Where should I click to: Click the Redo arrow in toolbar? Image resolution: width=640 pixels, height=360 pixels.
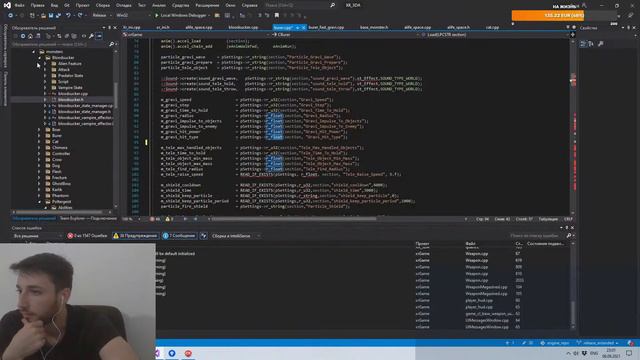pos(80,16)
